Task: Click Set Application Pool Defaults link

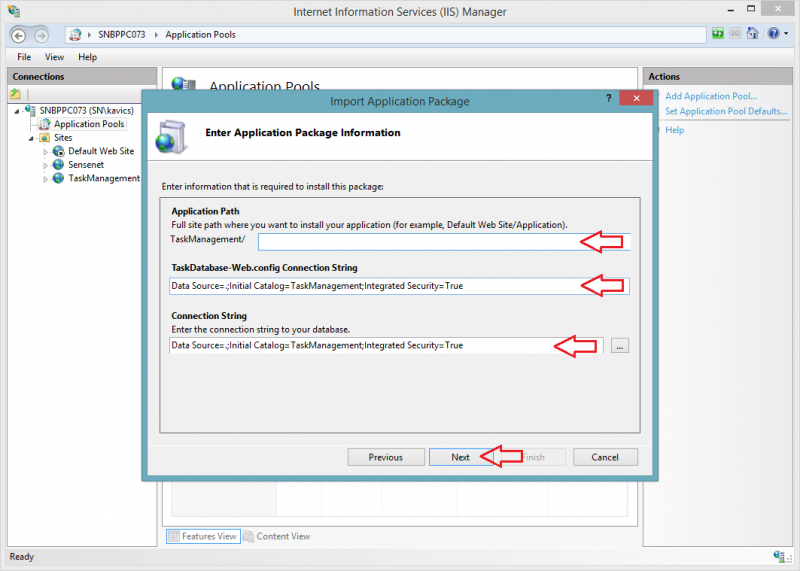Action: point(726,111)
